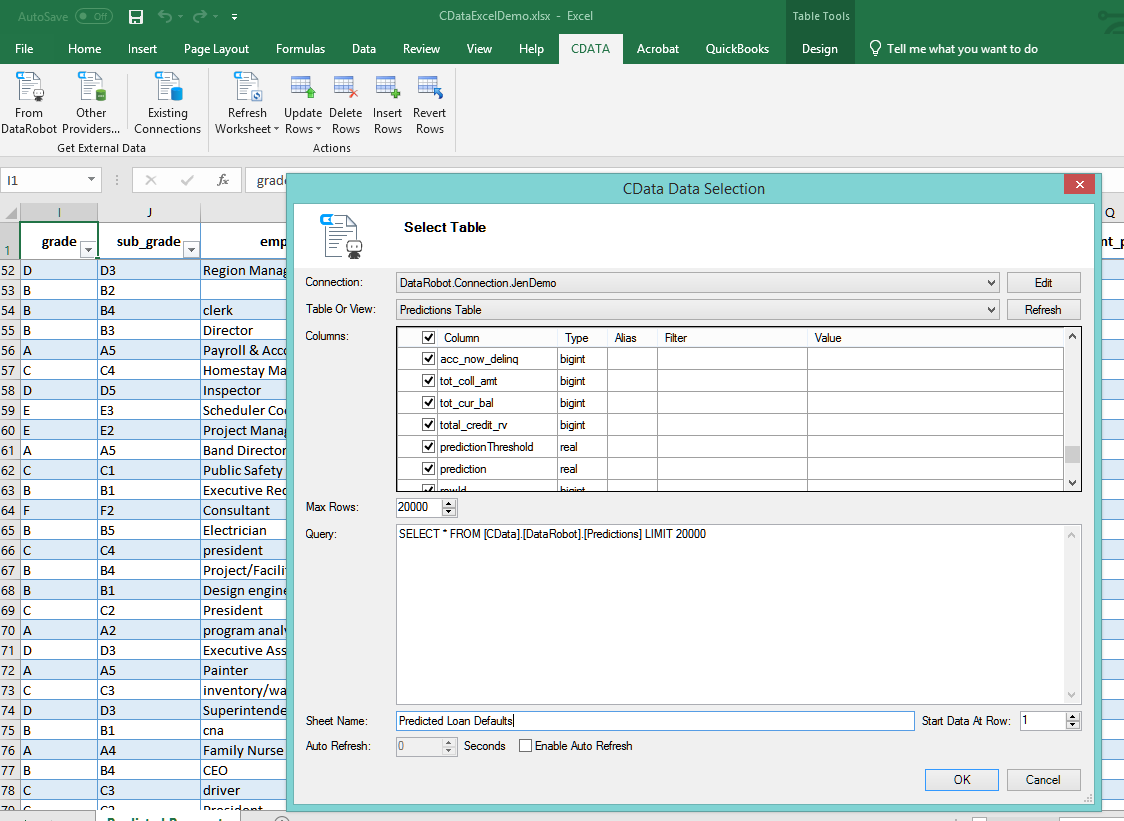The width and height of the screenshot is (1124, 821).
Task: Cancel formula entry with X icon
Action: pos(151,180)
